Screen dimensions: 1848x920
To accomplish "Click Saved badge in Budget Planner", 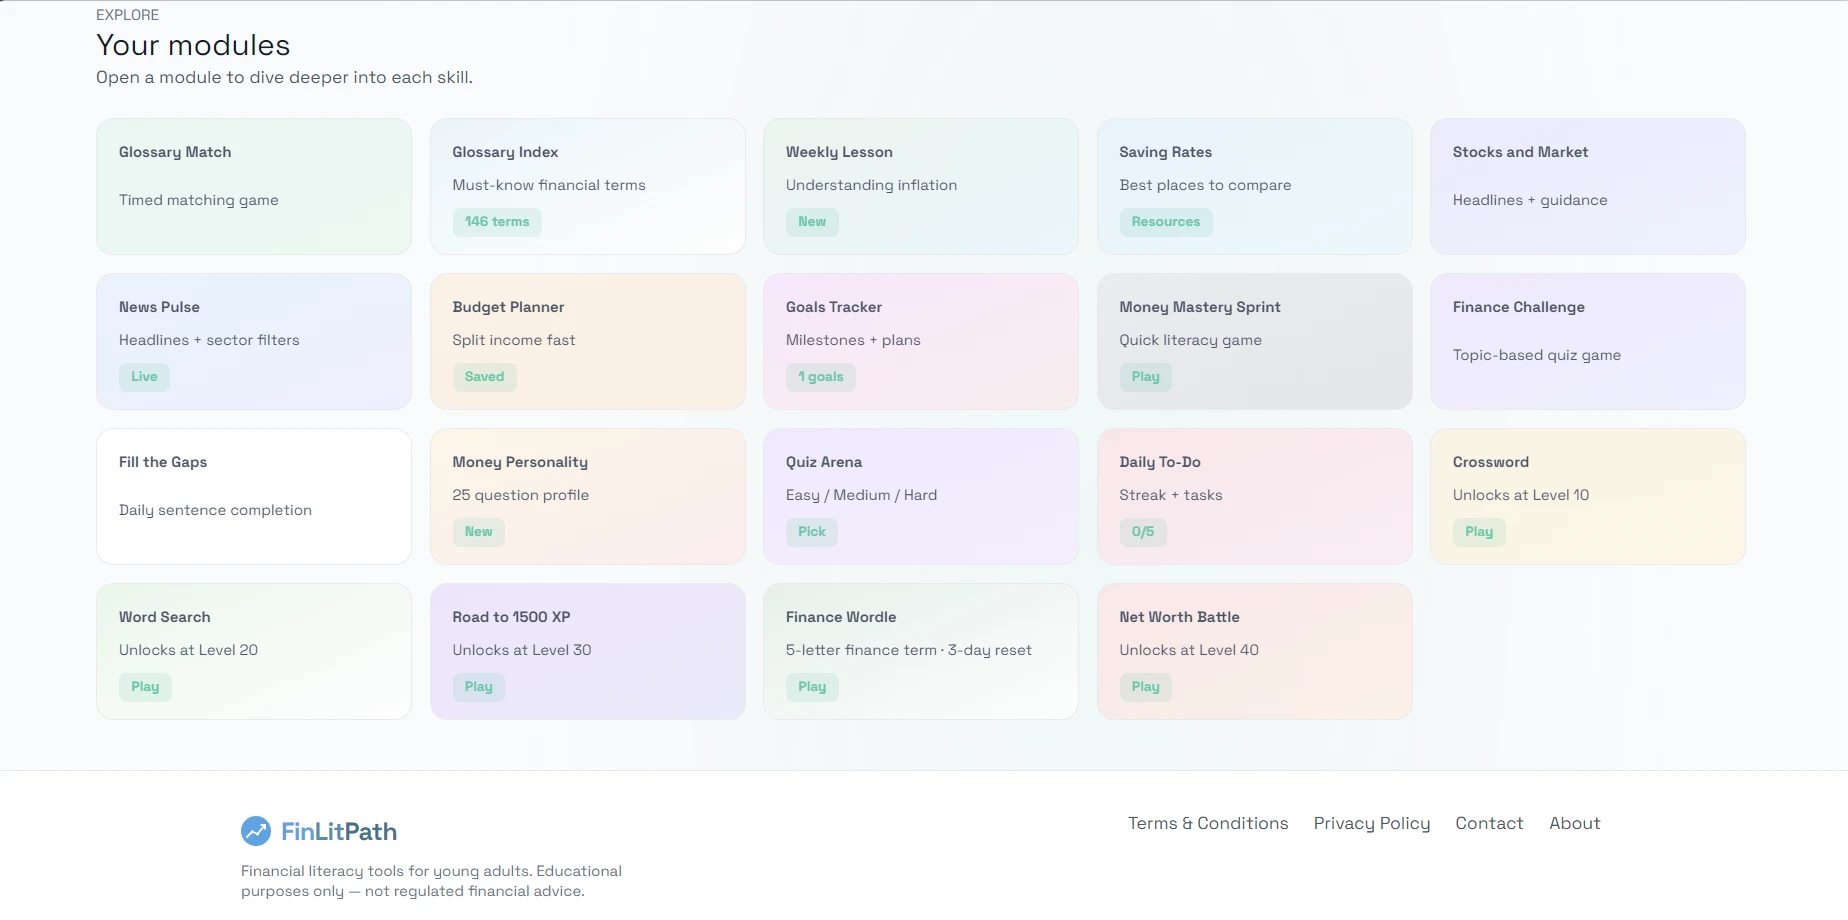I will click(x=484, y=377).
